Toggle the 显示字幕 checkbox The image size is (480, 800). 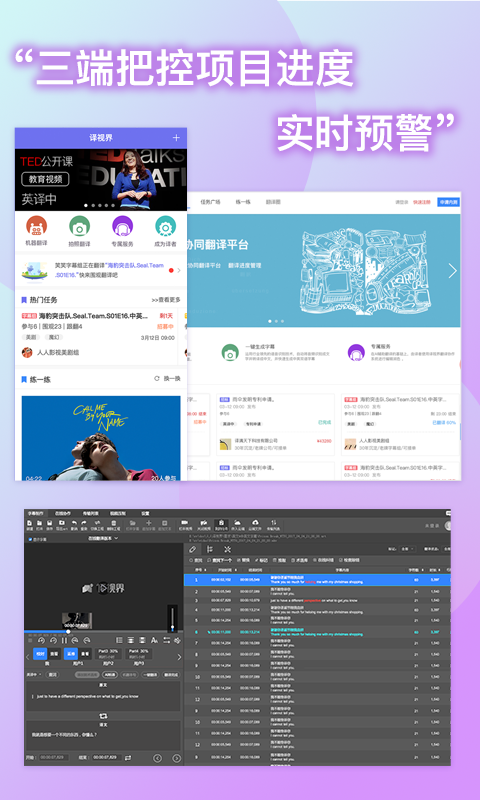[x=31, y=539]
